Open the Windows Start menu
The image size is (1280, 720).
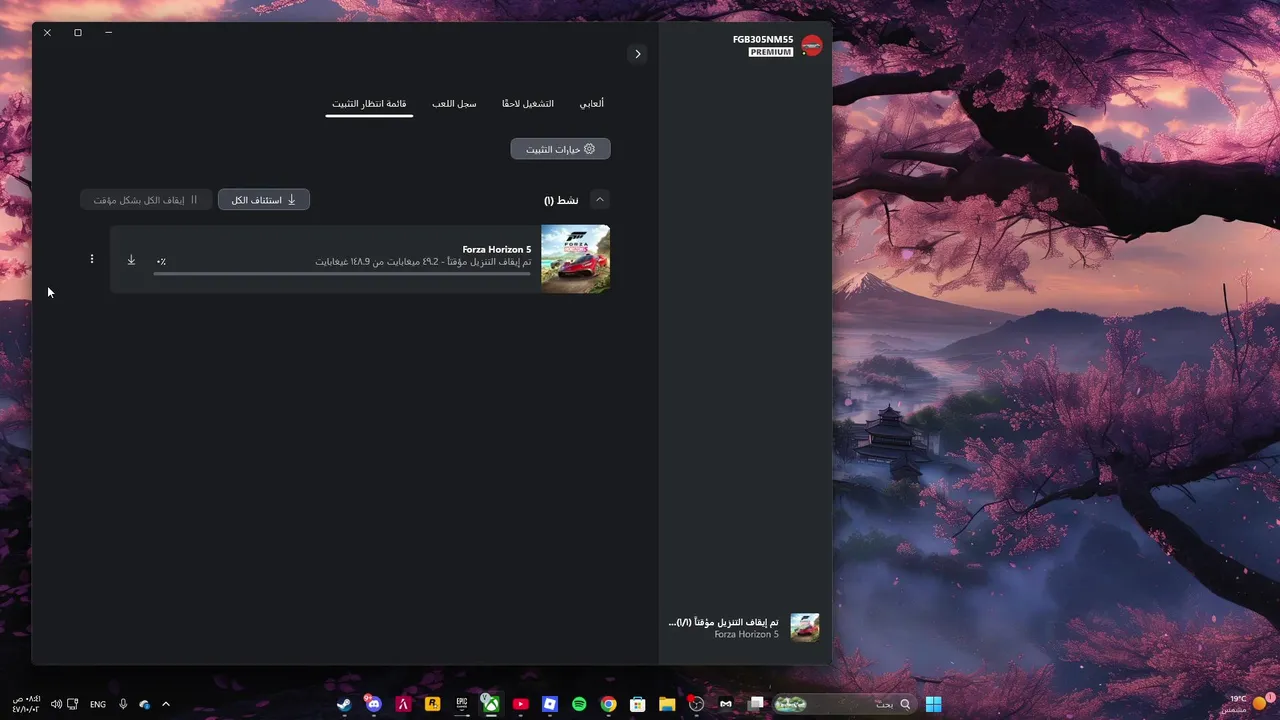pos(933,704)
